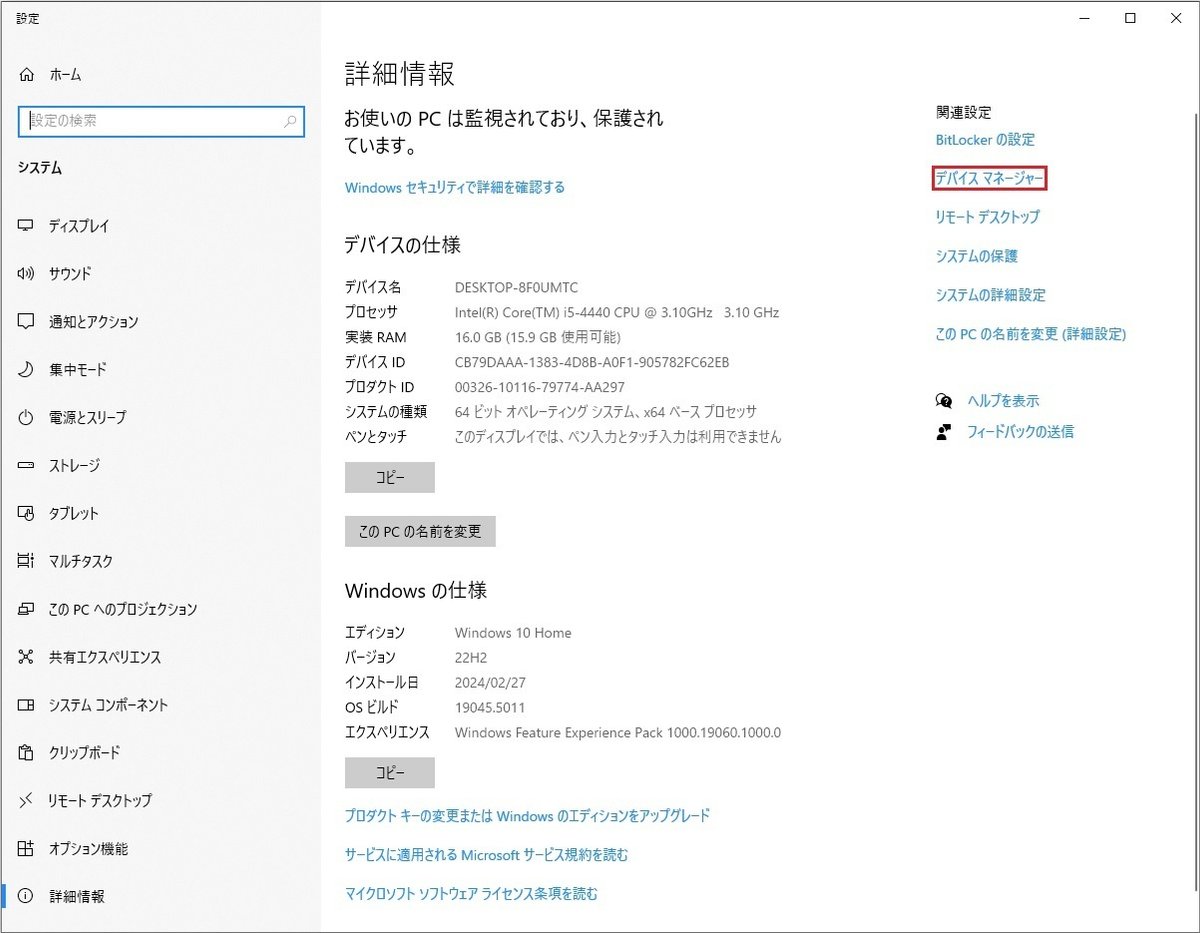Click the Display monitor icon
The height and width of the screenshot is (933, 1200).
pos(27,226)
